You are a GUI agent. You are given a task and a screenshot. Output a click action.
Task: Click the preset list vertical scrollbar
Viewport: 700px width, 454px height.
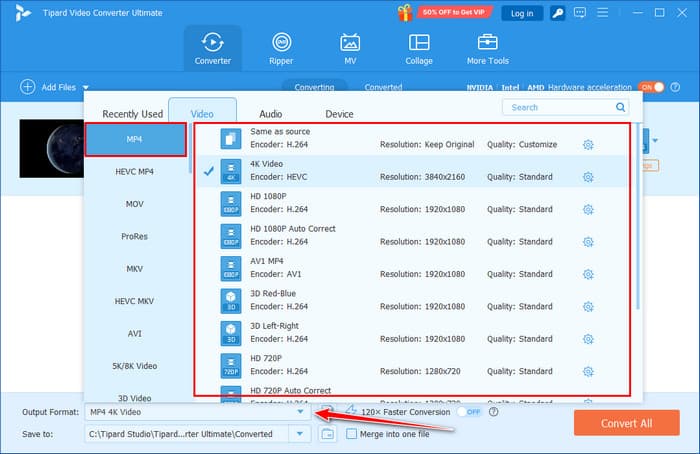pyautogui.click(x=638, y=217)
